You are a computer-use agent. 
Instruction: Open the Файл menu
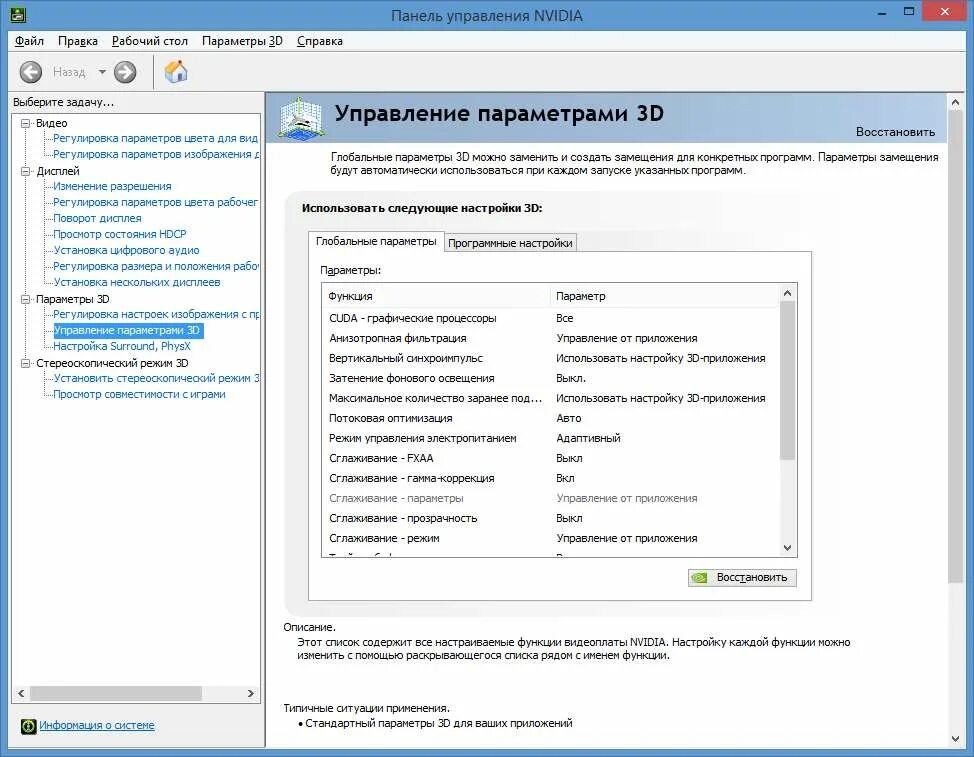tap(29, 41)
